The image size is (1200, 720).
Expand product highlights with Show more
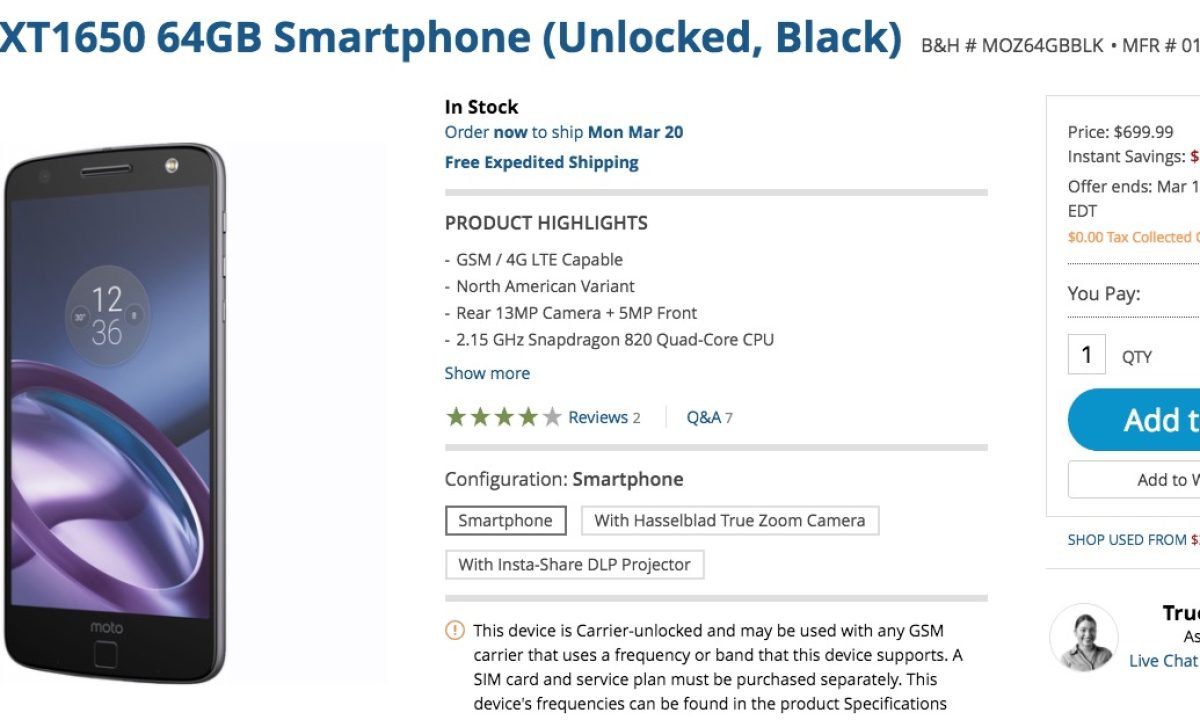pyautogui.click(x=487, y=373)
